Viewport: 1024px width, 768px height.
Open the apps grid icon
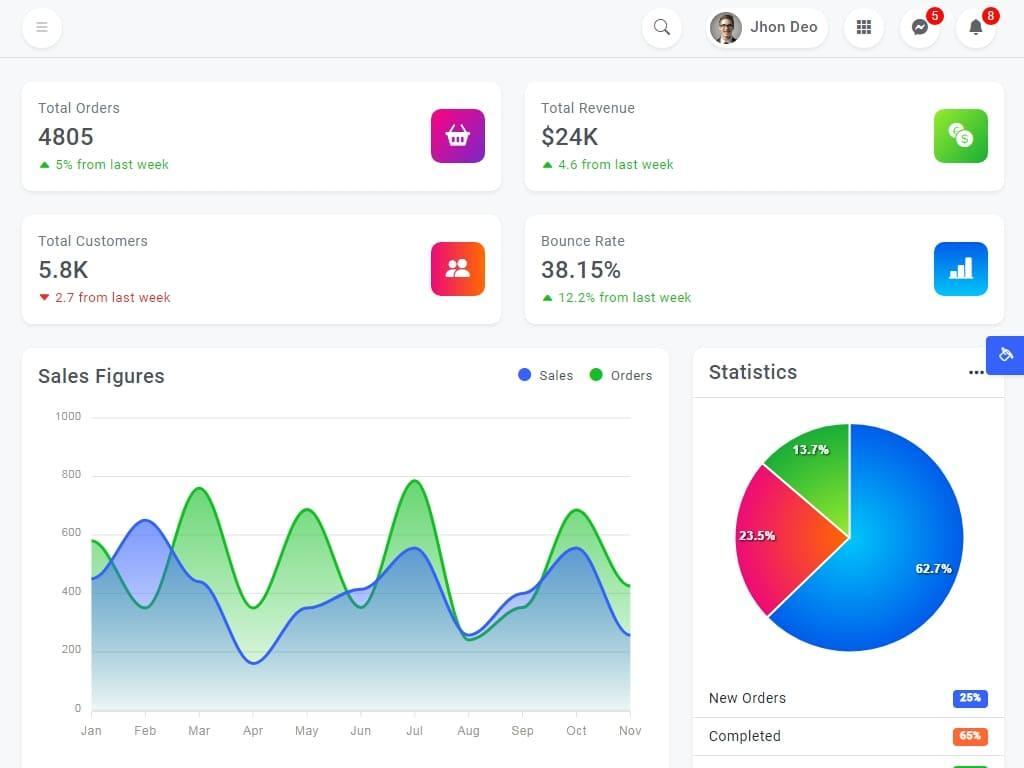863,27
